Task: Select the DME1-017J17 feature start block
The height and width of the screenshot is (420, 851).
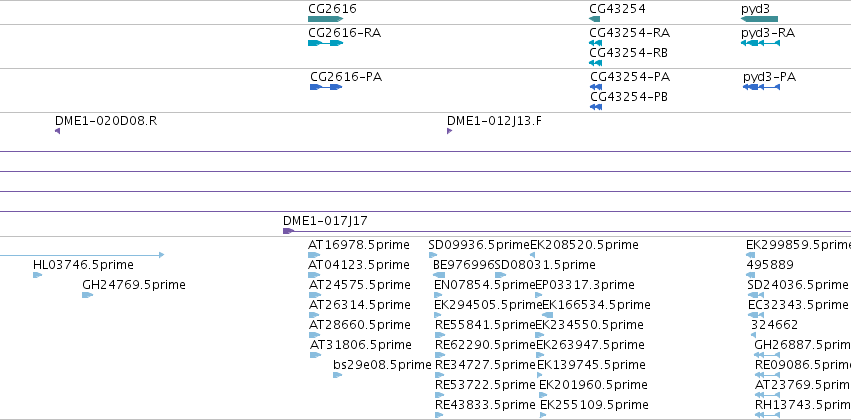Action: [x=288, y=231]
